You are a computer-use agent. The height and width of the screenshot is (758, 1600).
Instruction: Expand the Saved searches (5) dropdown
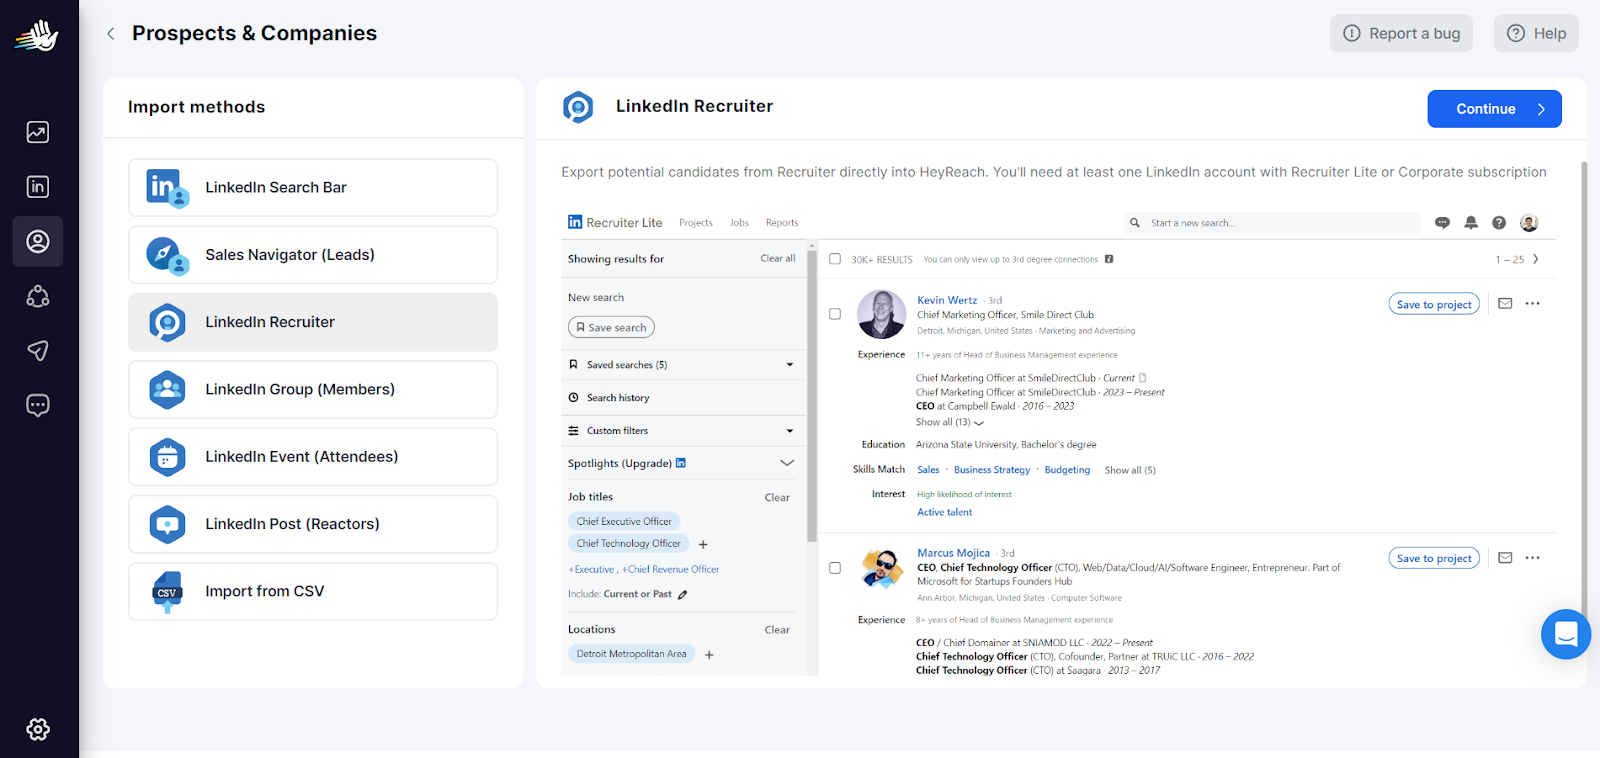(x=790, y=365)
